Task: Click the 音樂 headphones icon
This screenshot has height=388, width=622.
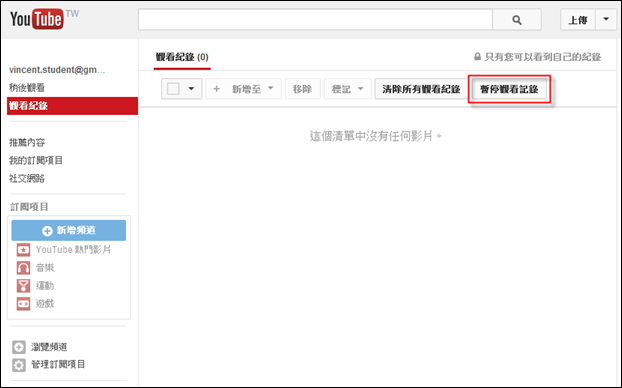Action: 23,268
